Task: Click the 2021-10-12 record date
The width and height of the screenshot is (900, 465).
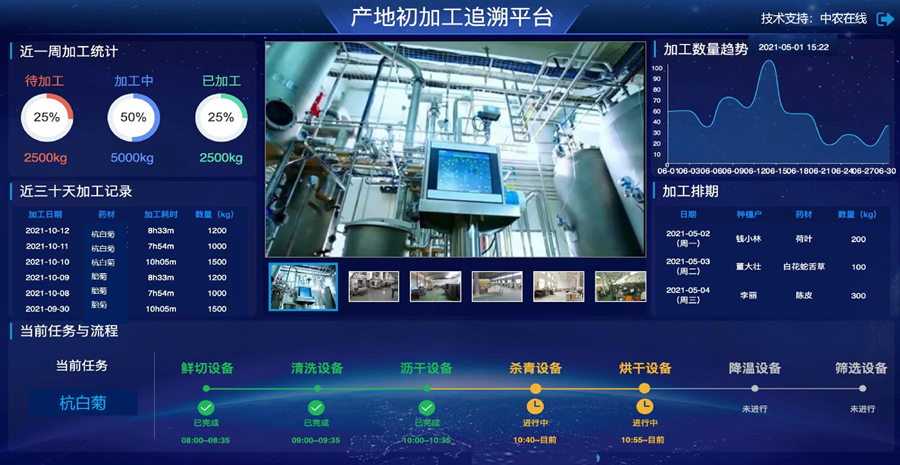Action: point(48,231)
